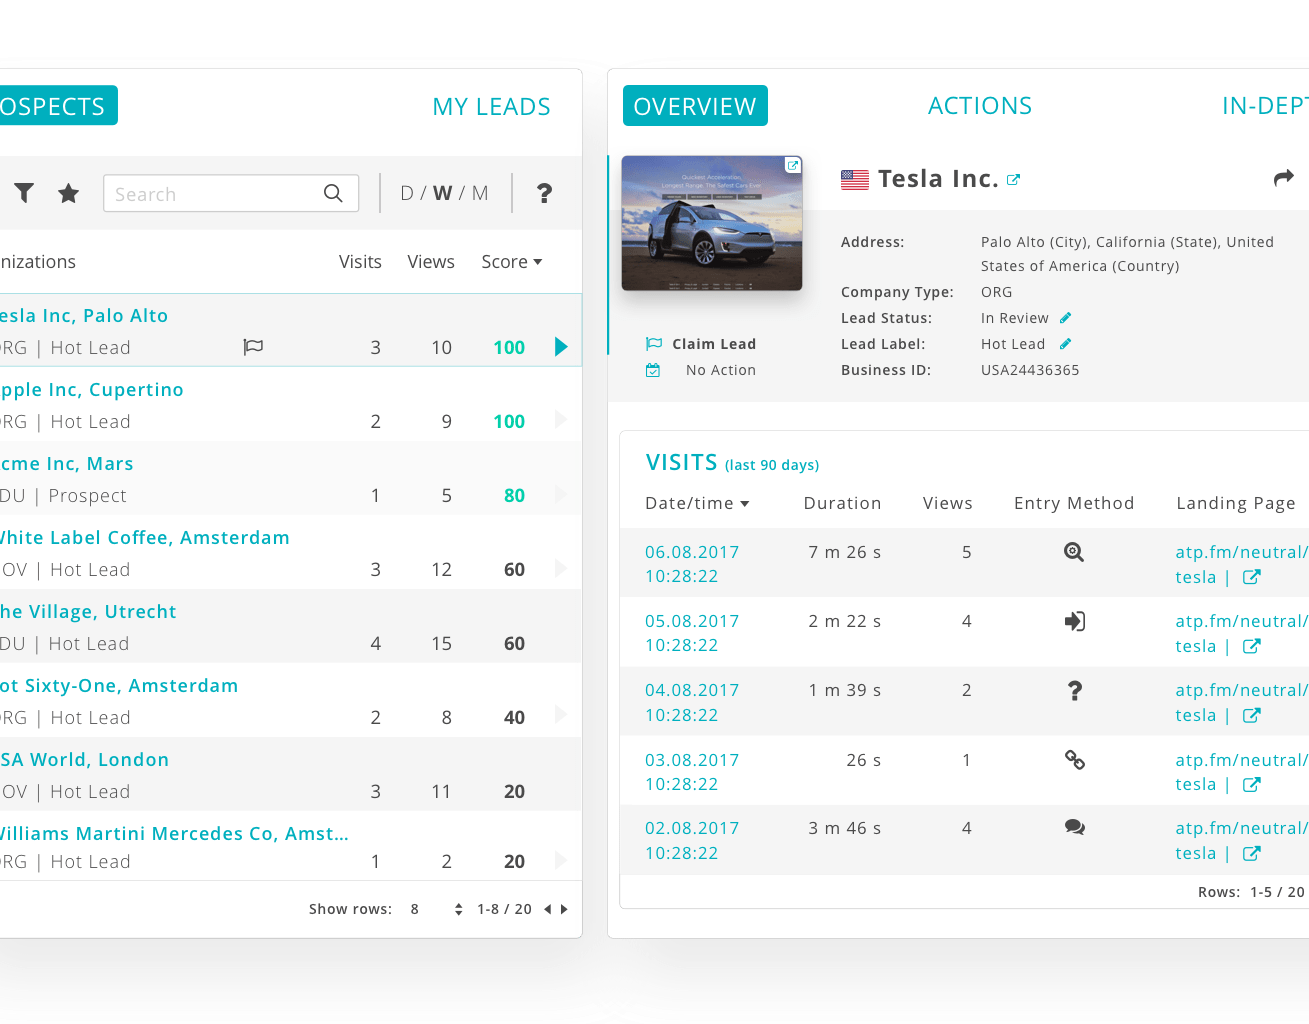
Task: Click link entry icon for 03.08.2017 visit
Action: pyautogui.click(x=1075, y=760)
